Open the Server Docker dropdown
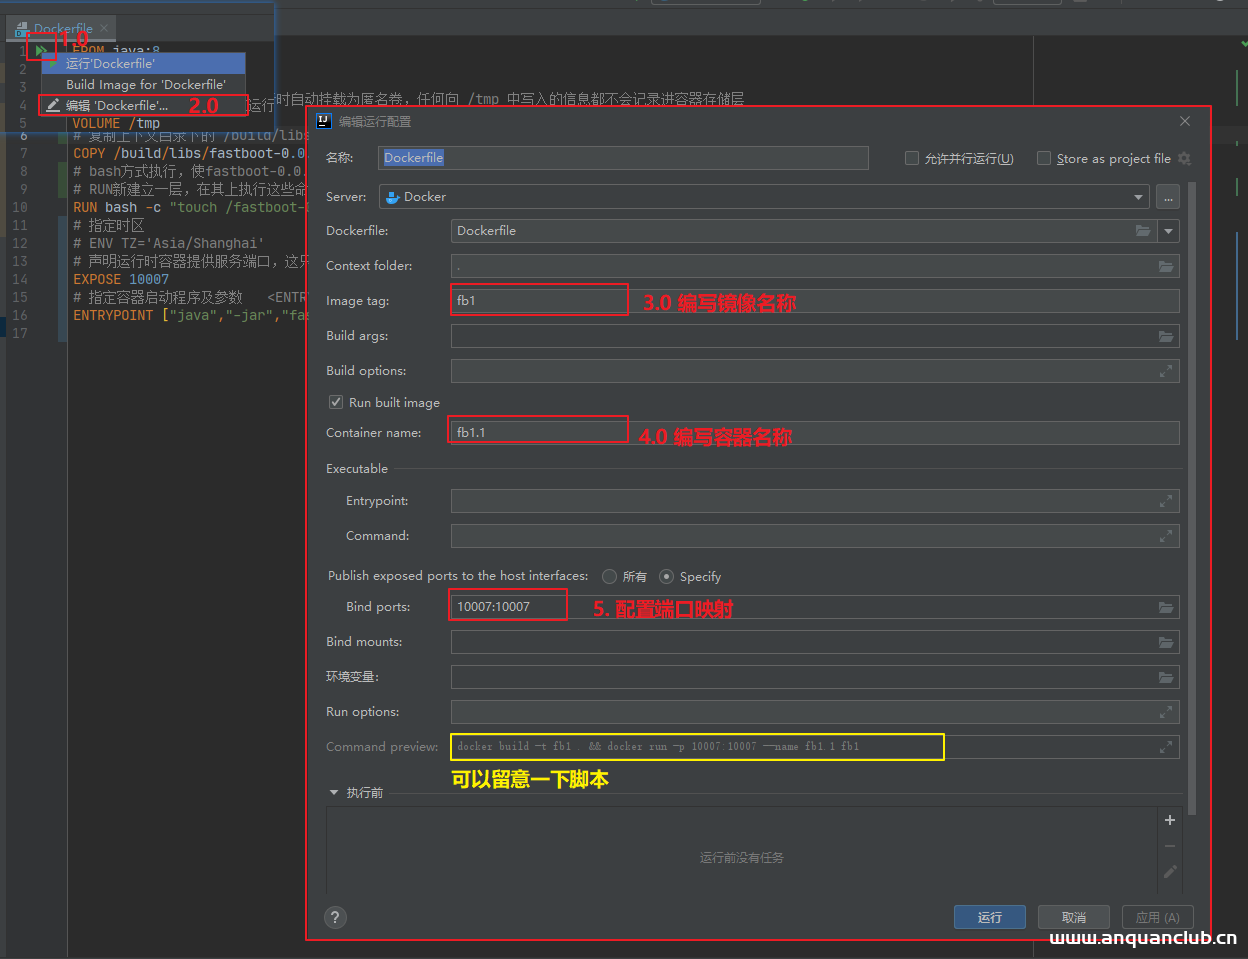Image resolution: width=1248 pixels, height=959 pixels. (1138, 197)
